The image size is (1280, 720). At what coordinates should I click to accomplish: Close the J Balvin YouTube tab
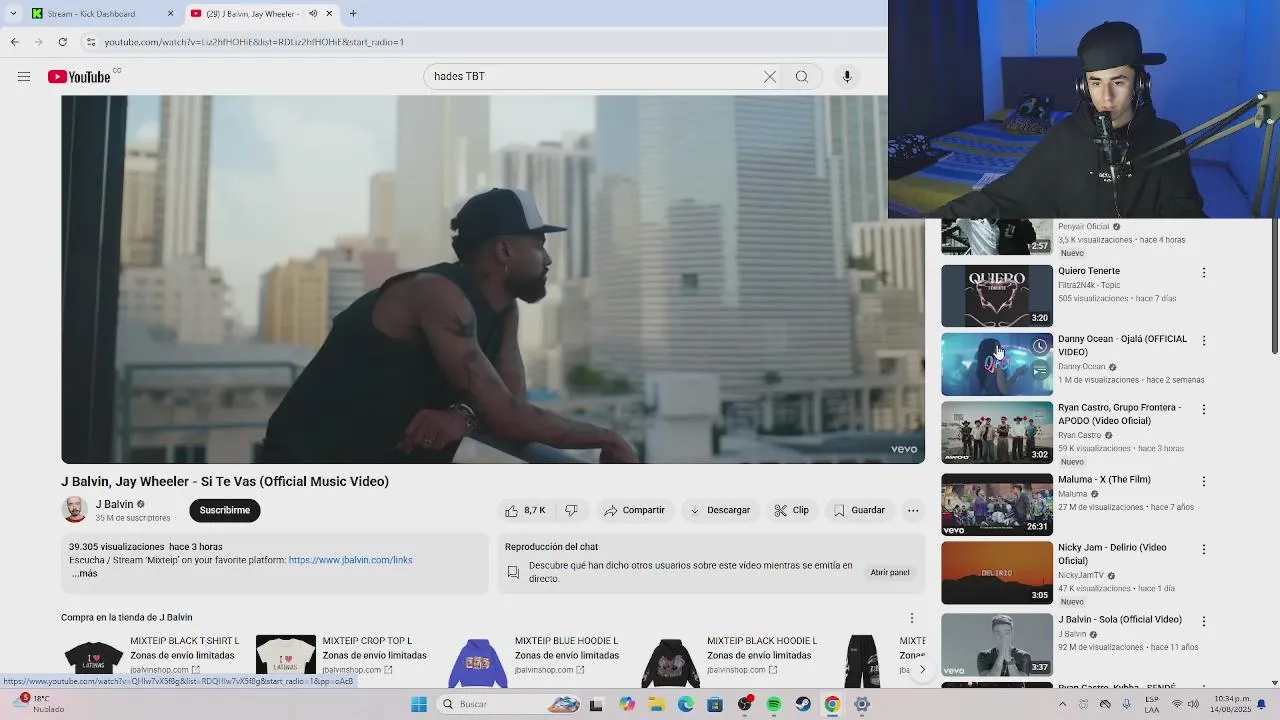coord(329,14)
